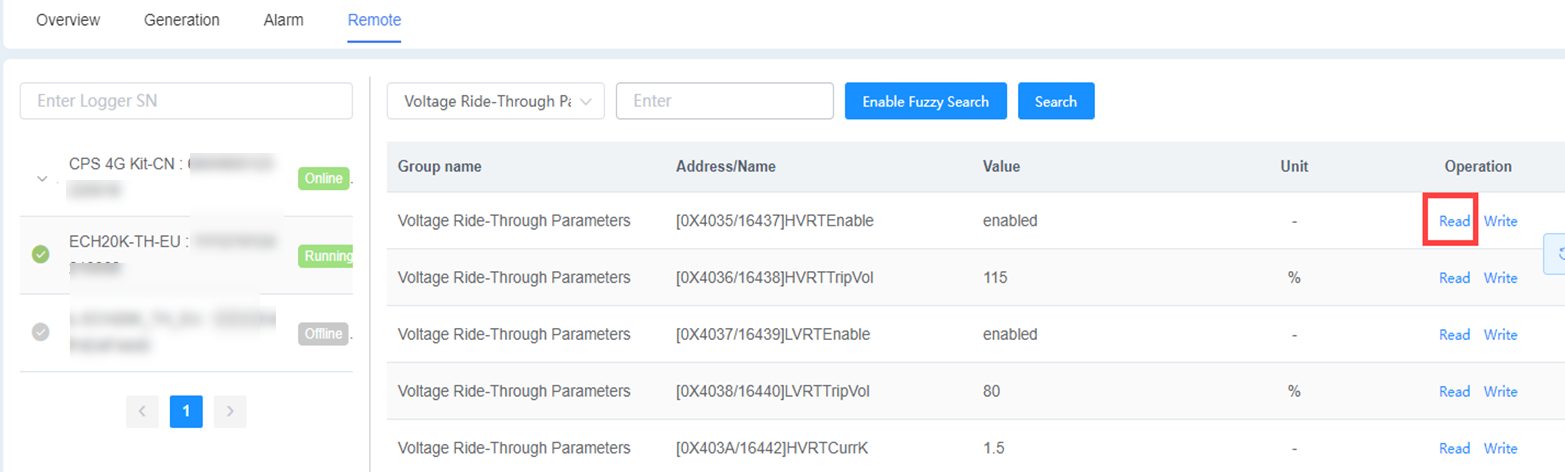Read the HVRTCurrK parameter
The image size is (1565, 472).
coord(1454,448)
